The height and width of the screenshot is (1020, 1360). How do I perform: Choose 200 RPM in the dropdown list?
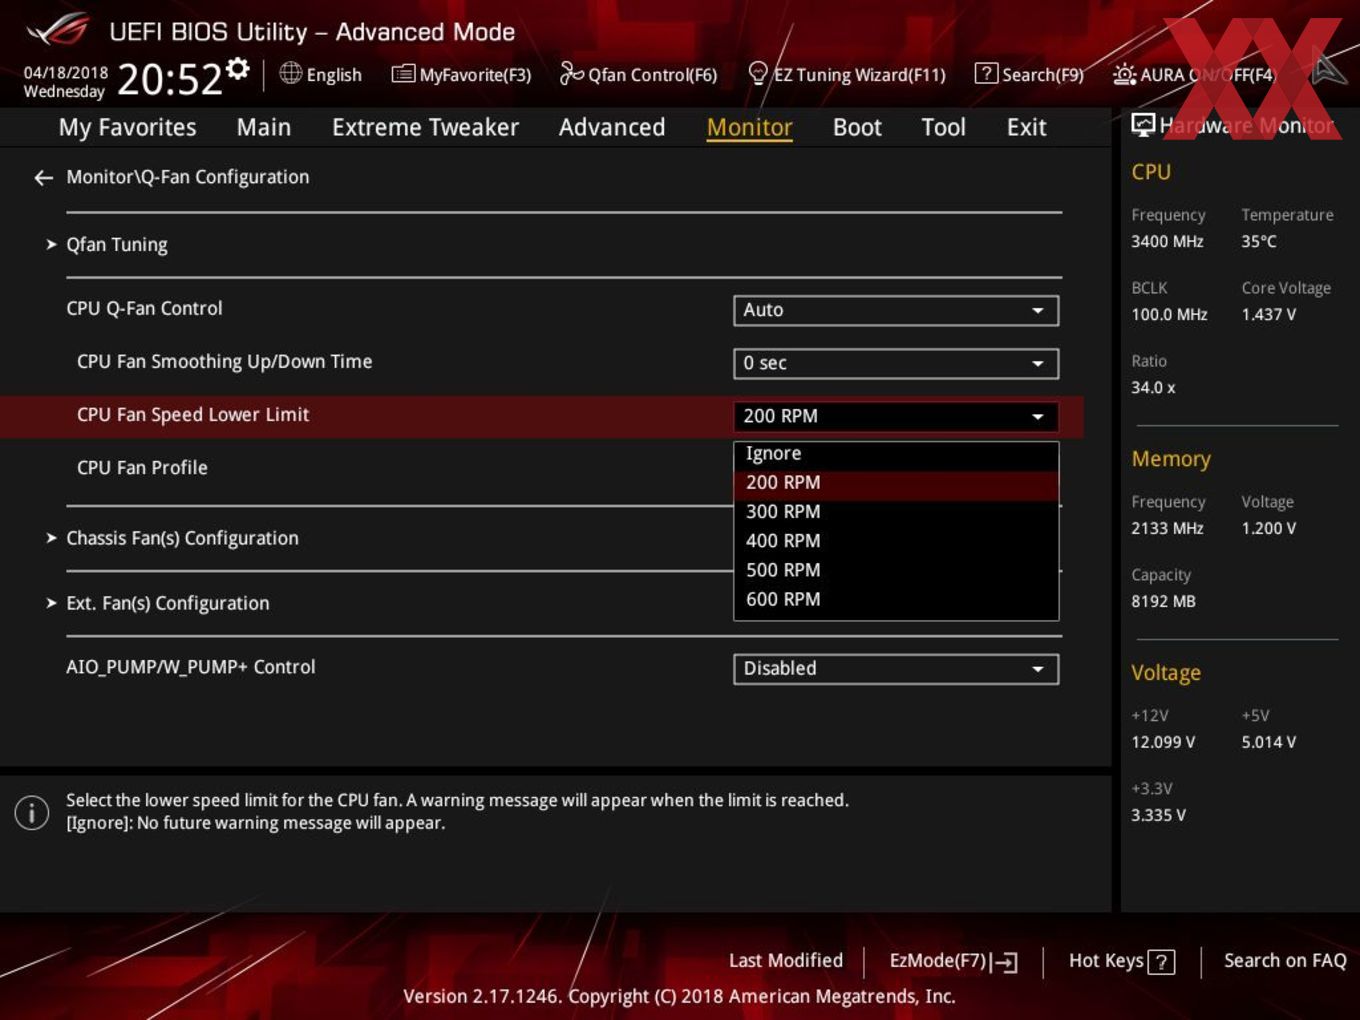896,483
